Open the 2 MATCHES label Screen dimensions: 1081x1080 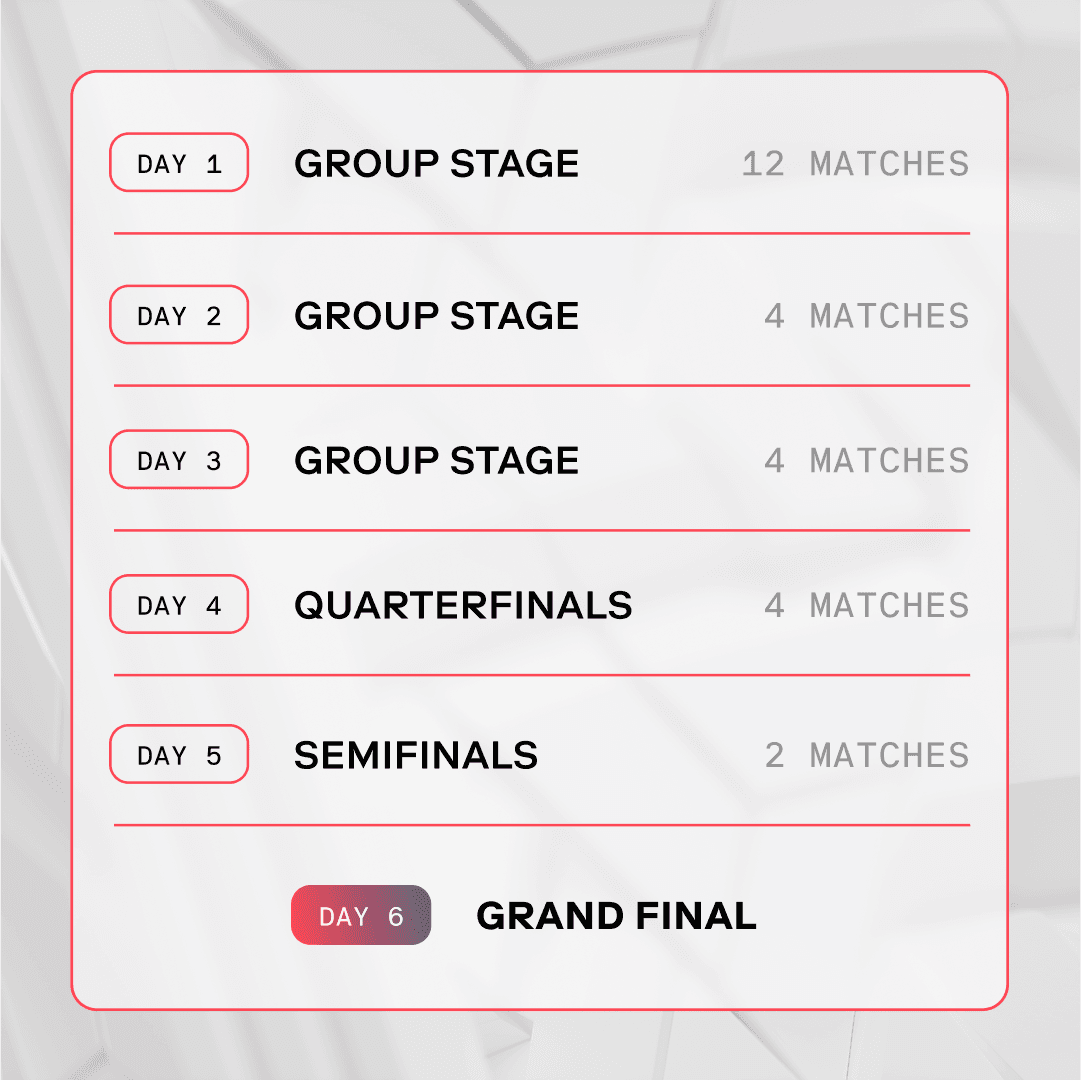[x=867, y=755]
